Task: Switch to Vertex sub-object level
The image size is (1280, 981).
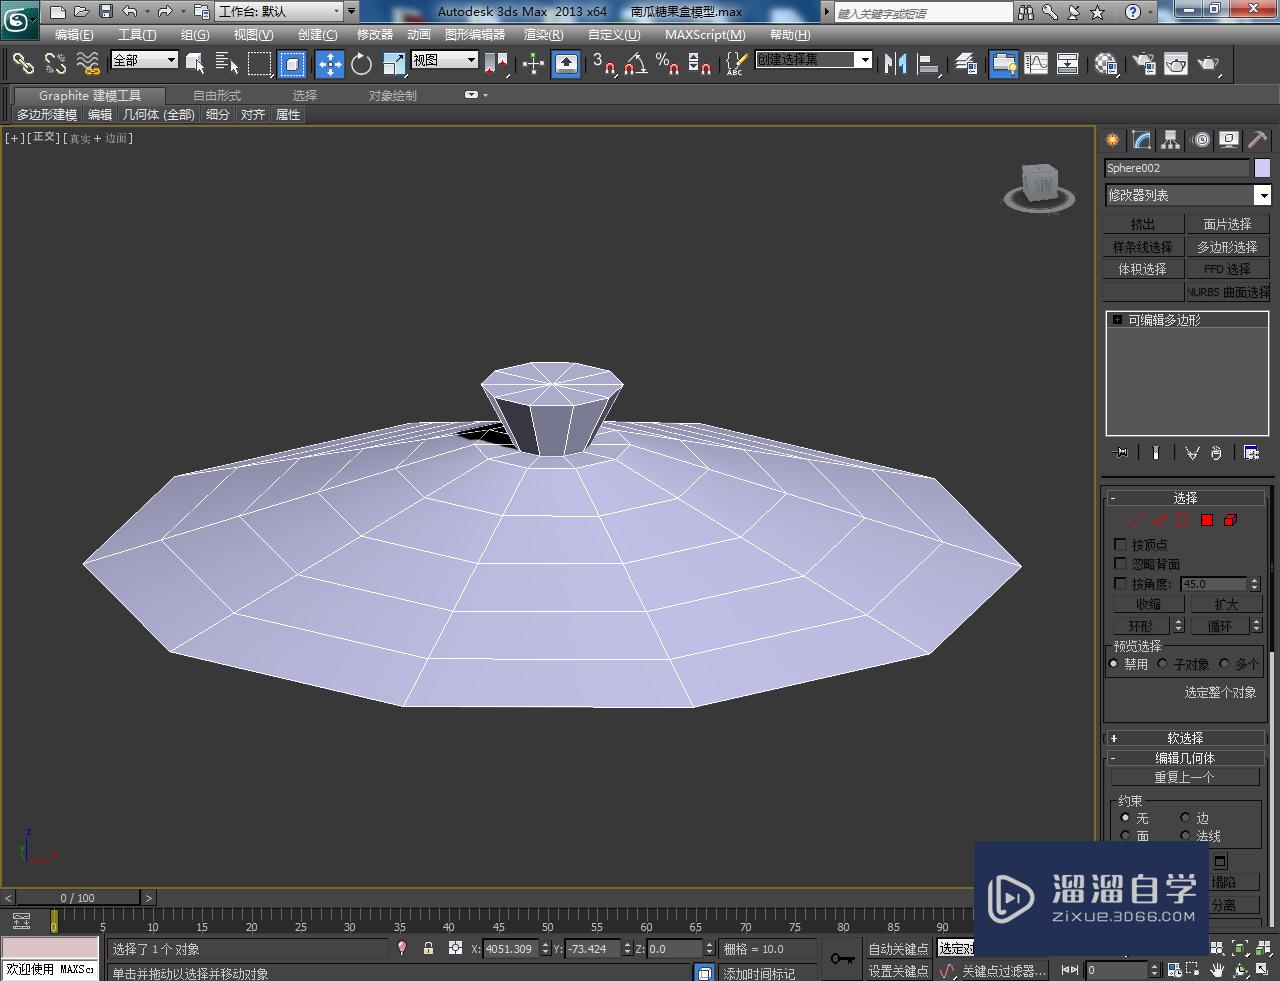Action: [x=1134, y=520]
